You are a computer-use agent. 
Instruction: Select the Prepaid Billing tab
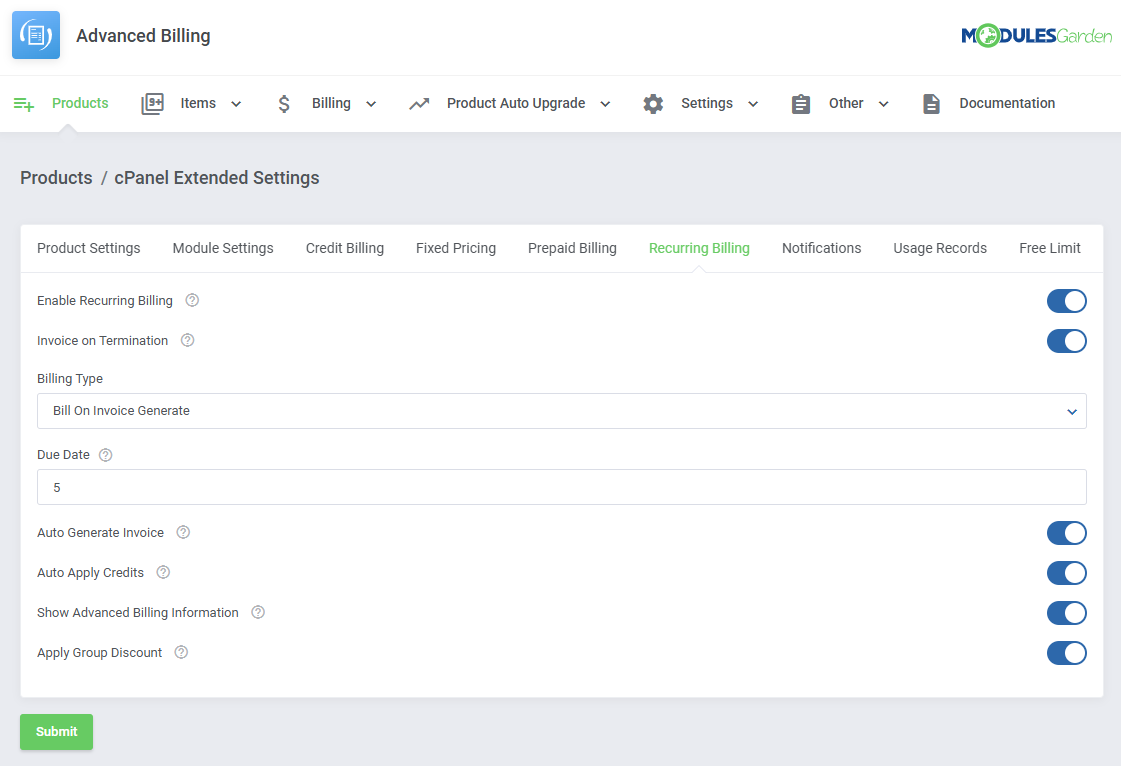pos(572,248)
